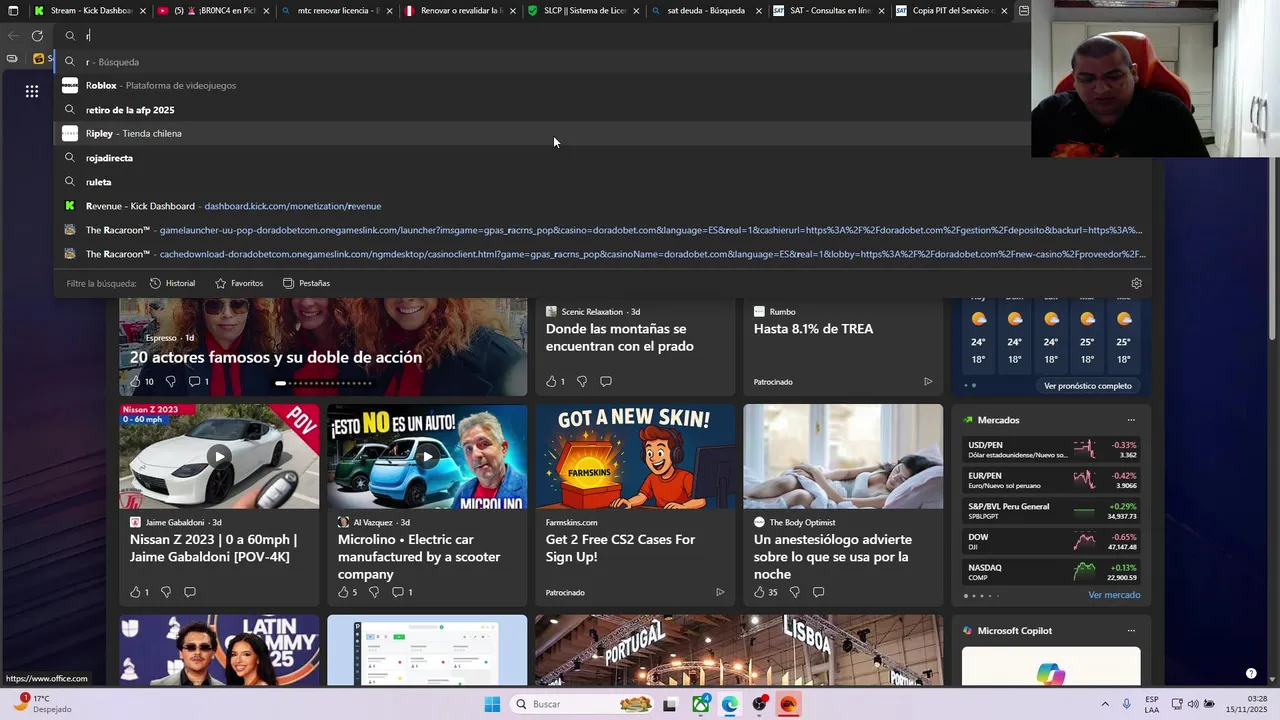Open the Windows Start menu
This screenshot has width=1280, height=720.
click(492, 704)
